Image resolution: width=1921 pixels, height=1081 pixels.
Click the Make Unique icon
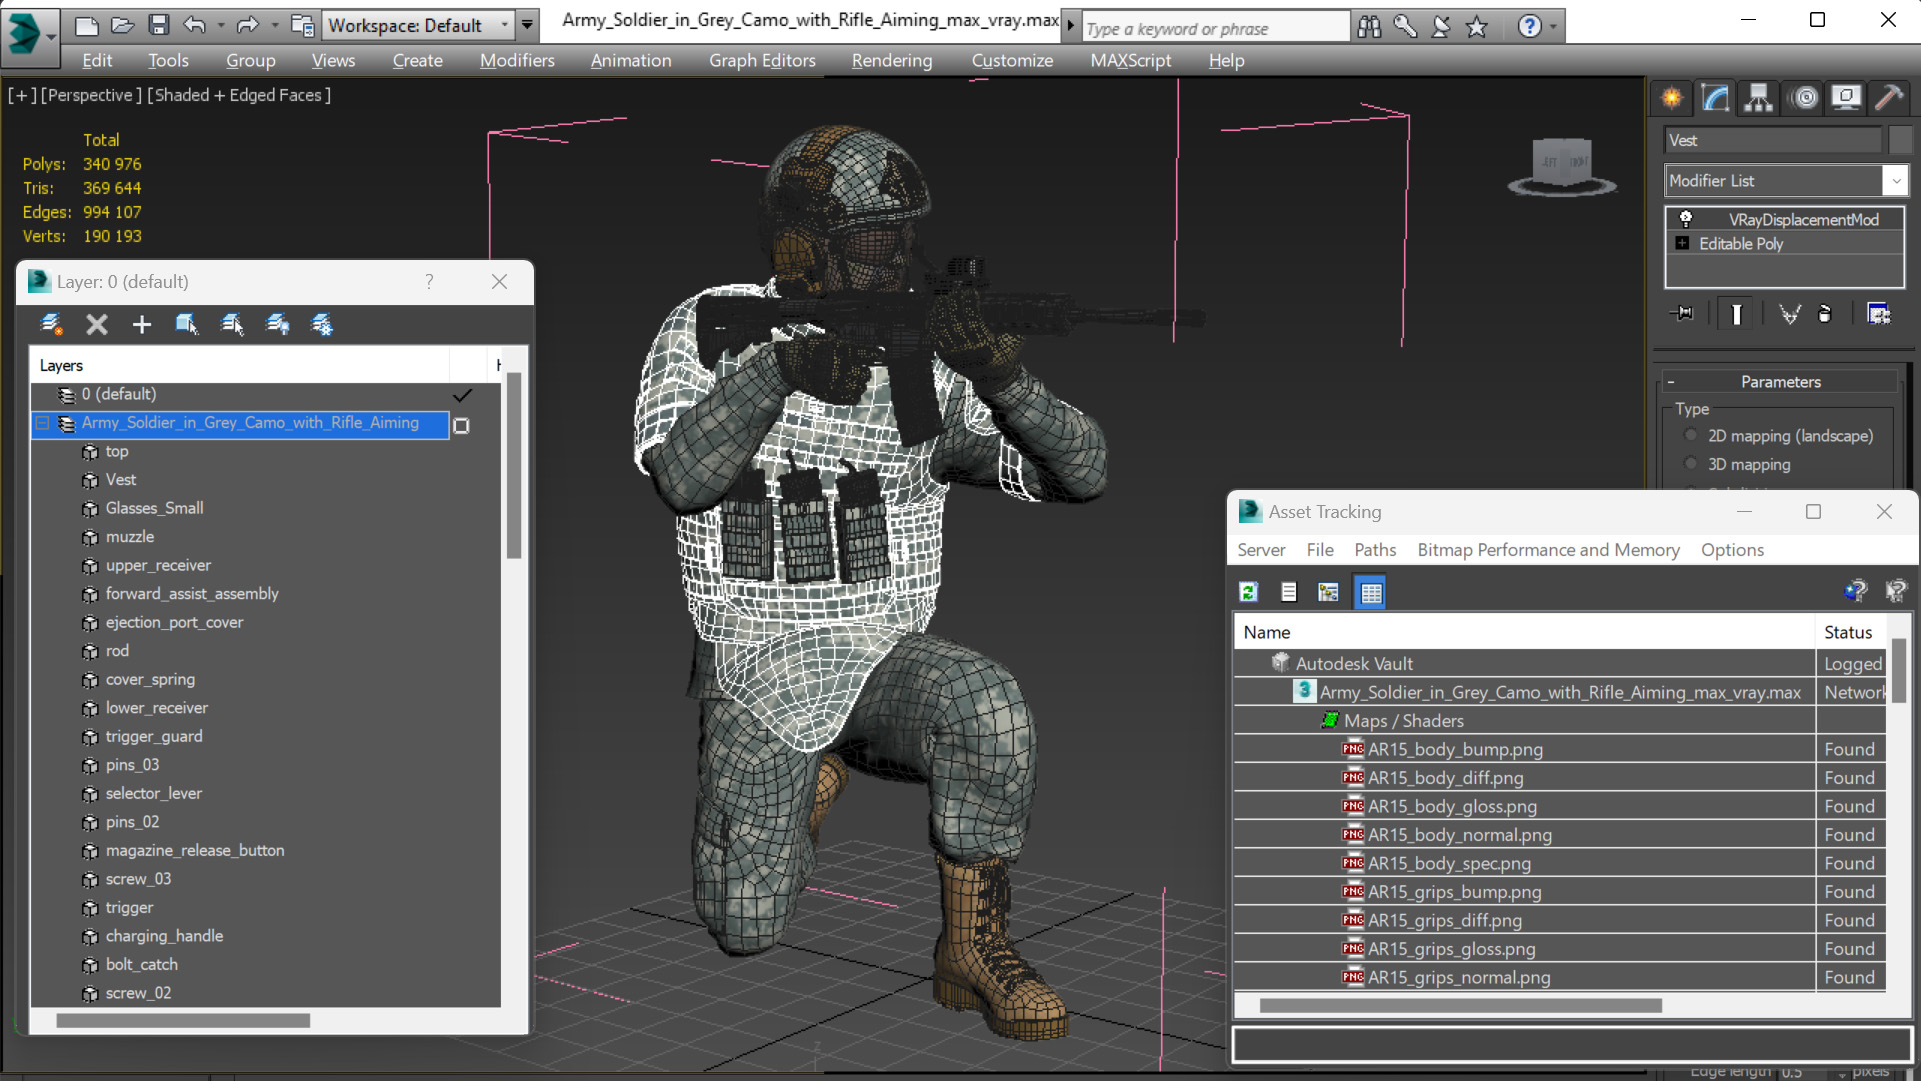[1789, 314]
